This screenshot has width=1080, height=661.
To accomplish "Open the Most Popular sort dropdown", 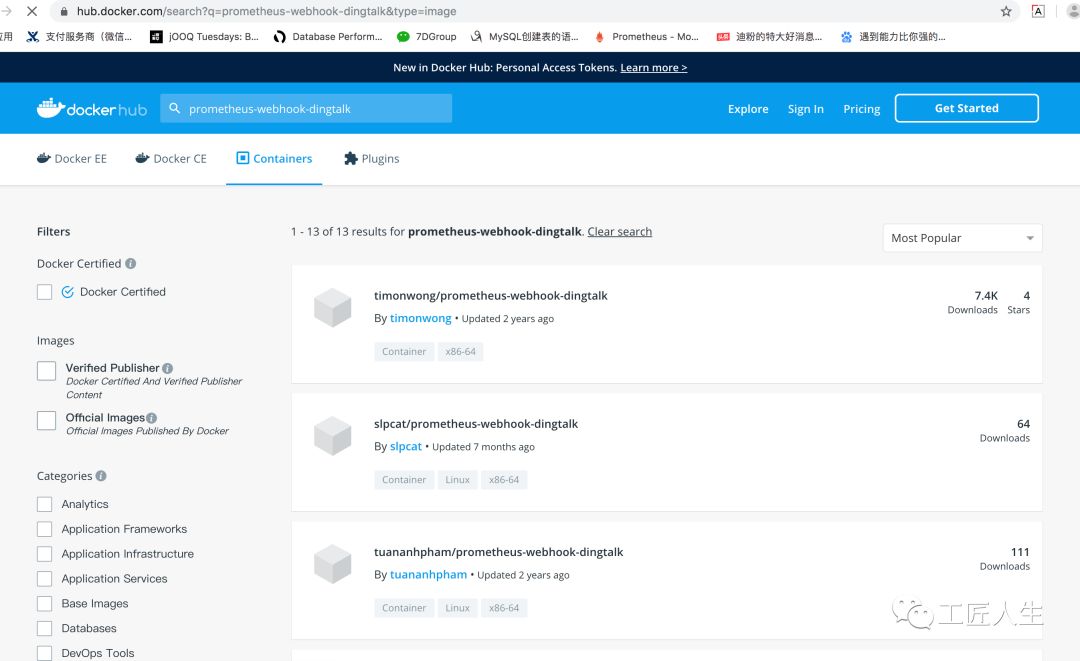I will tap(961, 238).
